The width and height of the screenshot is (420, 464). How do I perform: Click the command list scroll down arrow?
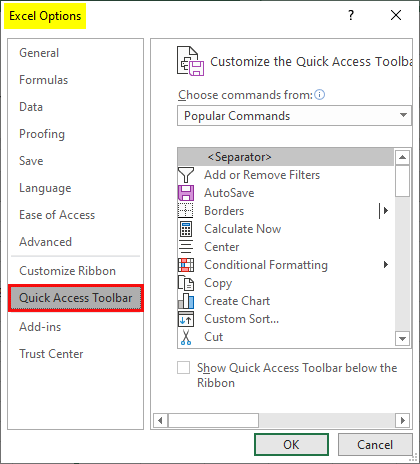click(402, 339)
